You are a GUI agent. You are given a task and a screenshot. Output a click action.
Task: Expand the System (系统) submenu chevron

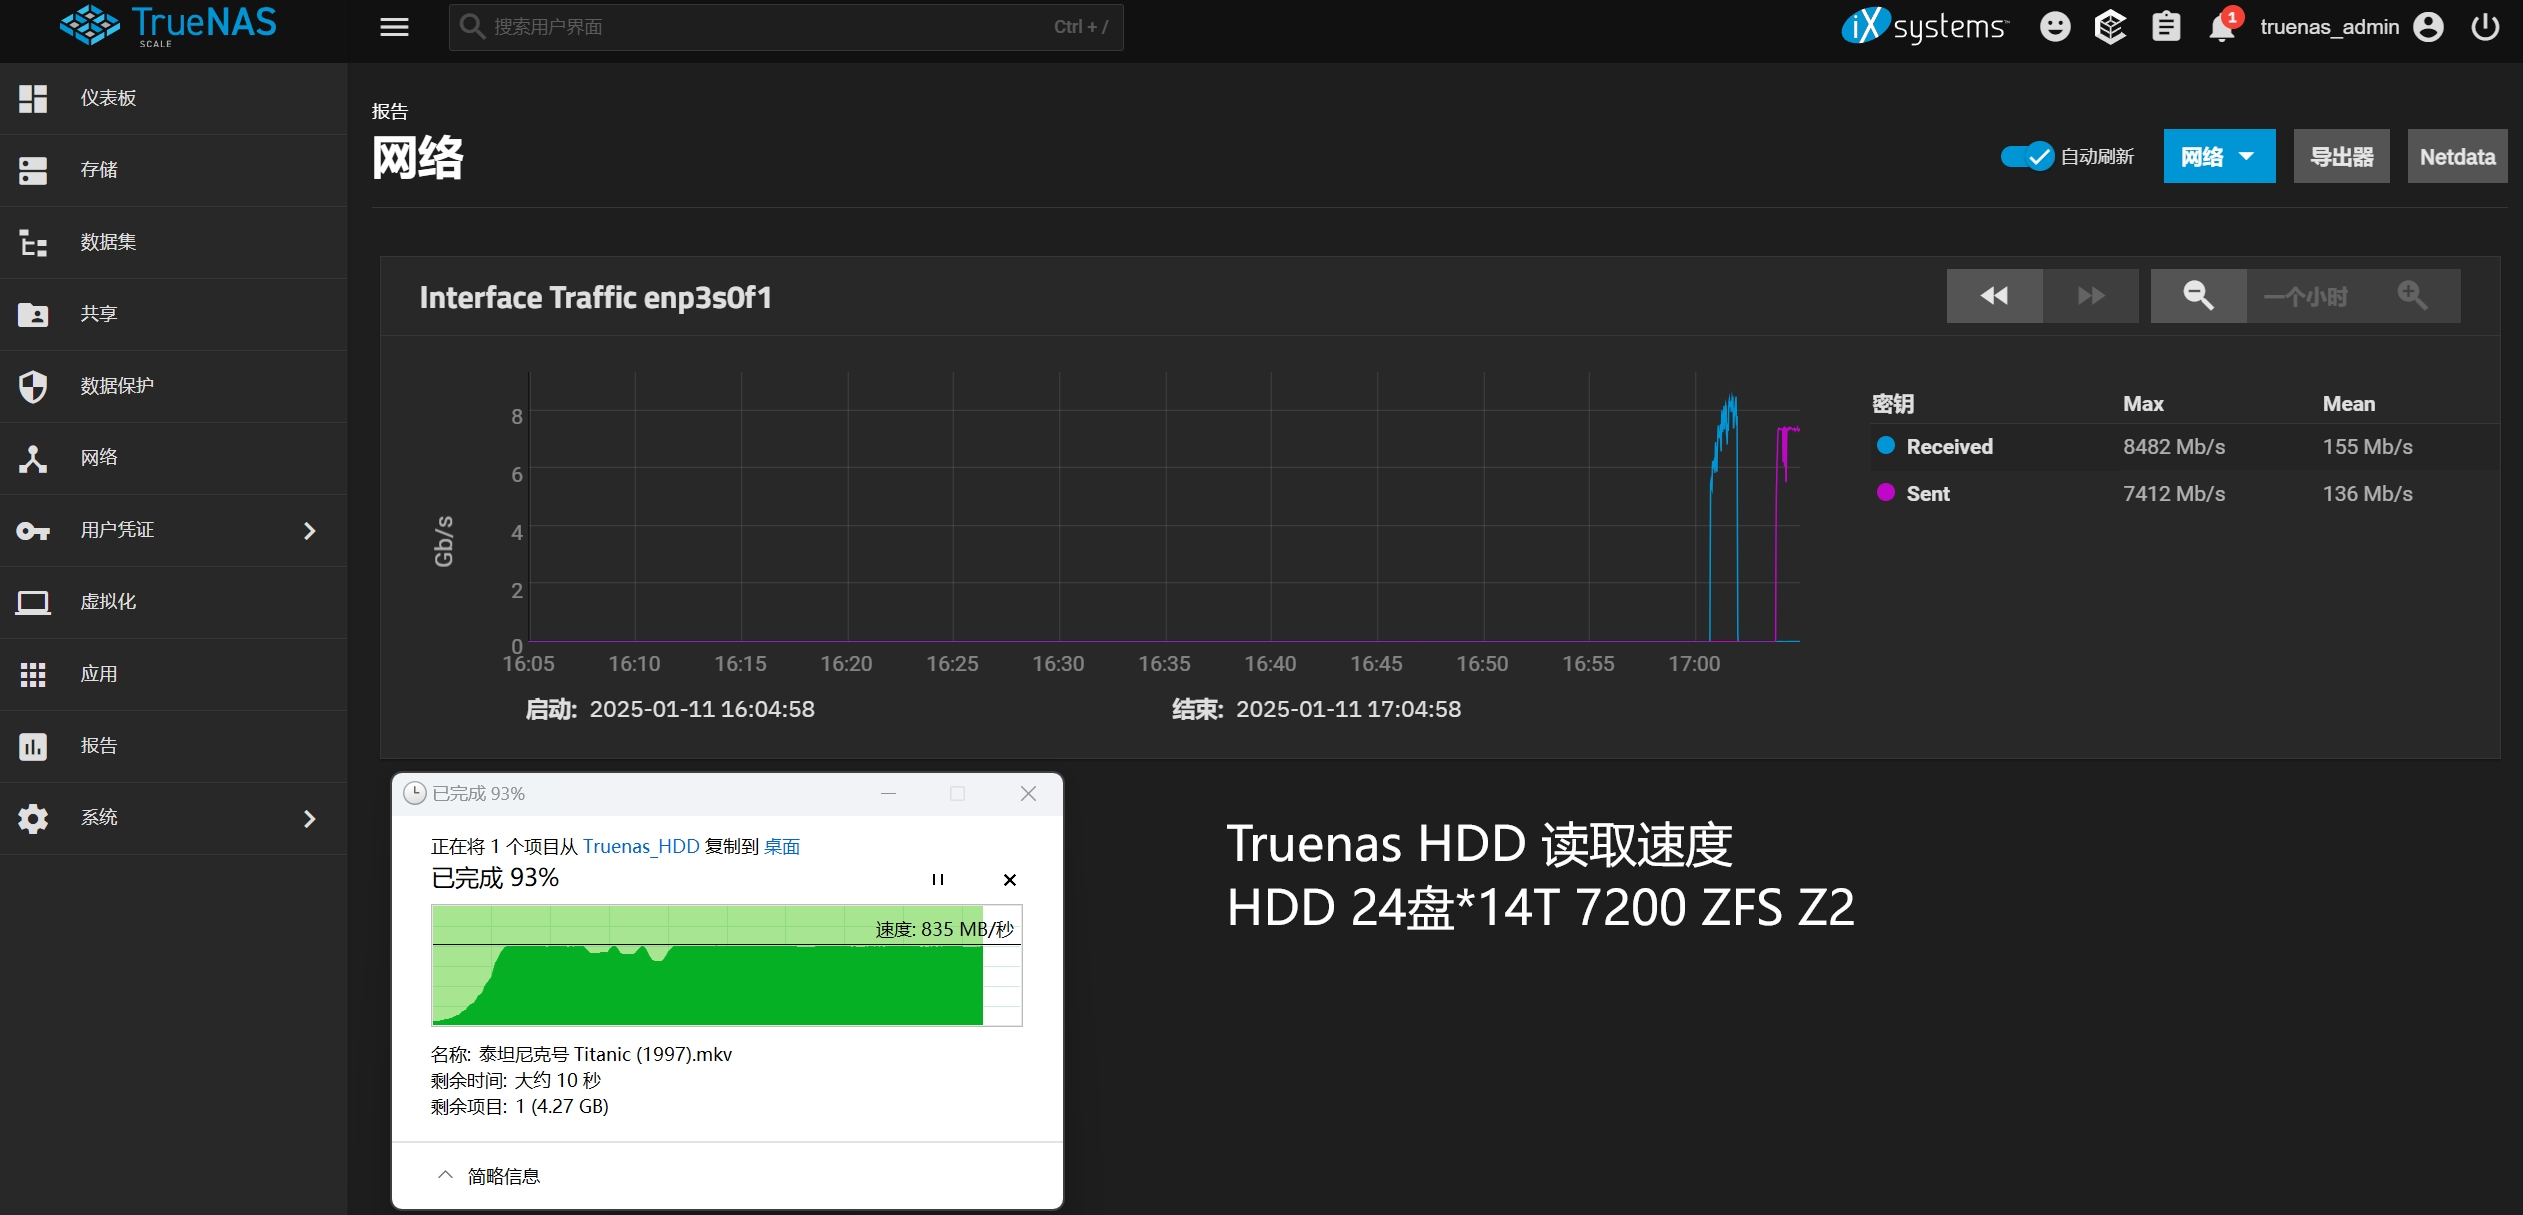coord(310,819)
